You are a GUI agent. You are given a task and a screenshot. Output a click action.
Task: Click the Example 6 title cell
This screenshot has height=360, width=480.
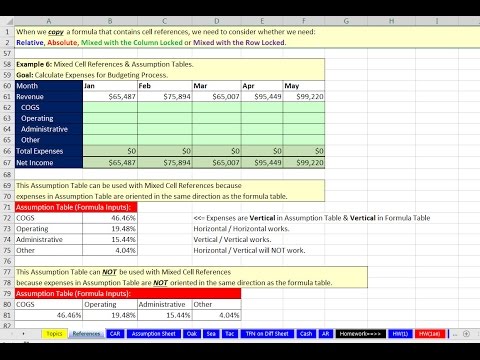(x=170, y=64)
